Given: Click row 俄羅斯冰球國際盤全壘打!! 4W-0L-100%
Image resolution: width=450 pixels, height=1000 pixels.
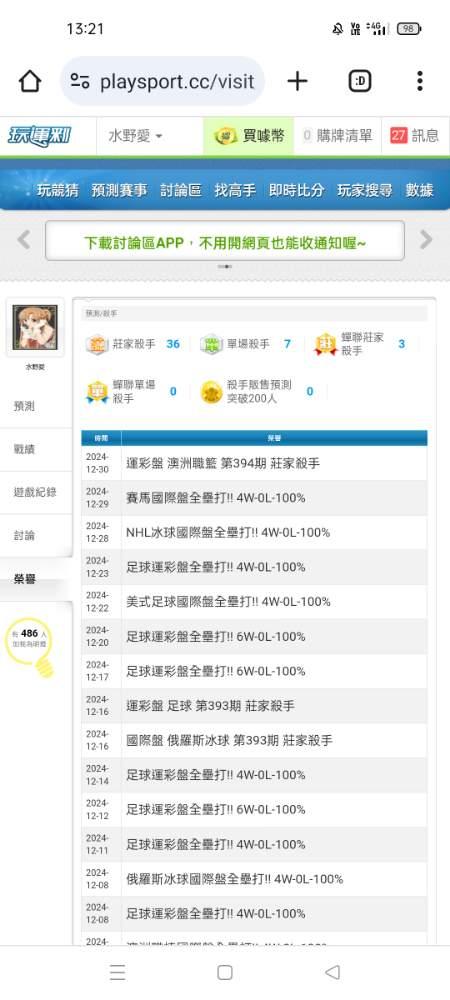Looking at the screenshot, I should (x=254, y=879).
